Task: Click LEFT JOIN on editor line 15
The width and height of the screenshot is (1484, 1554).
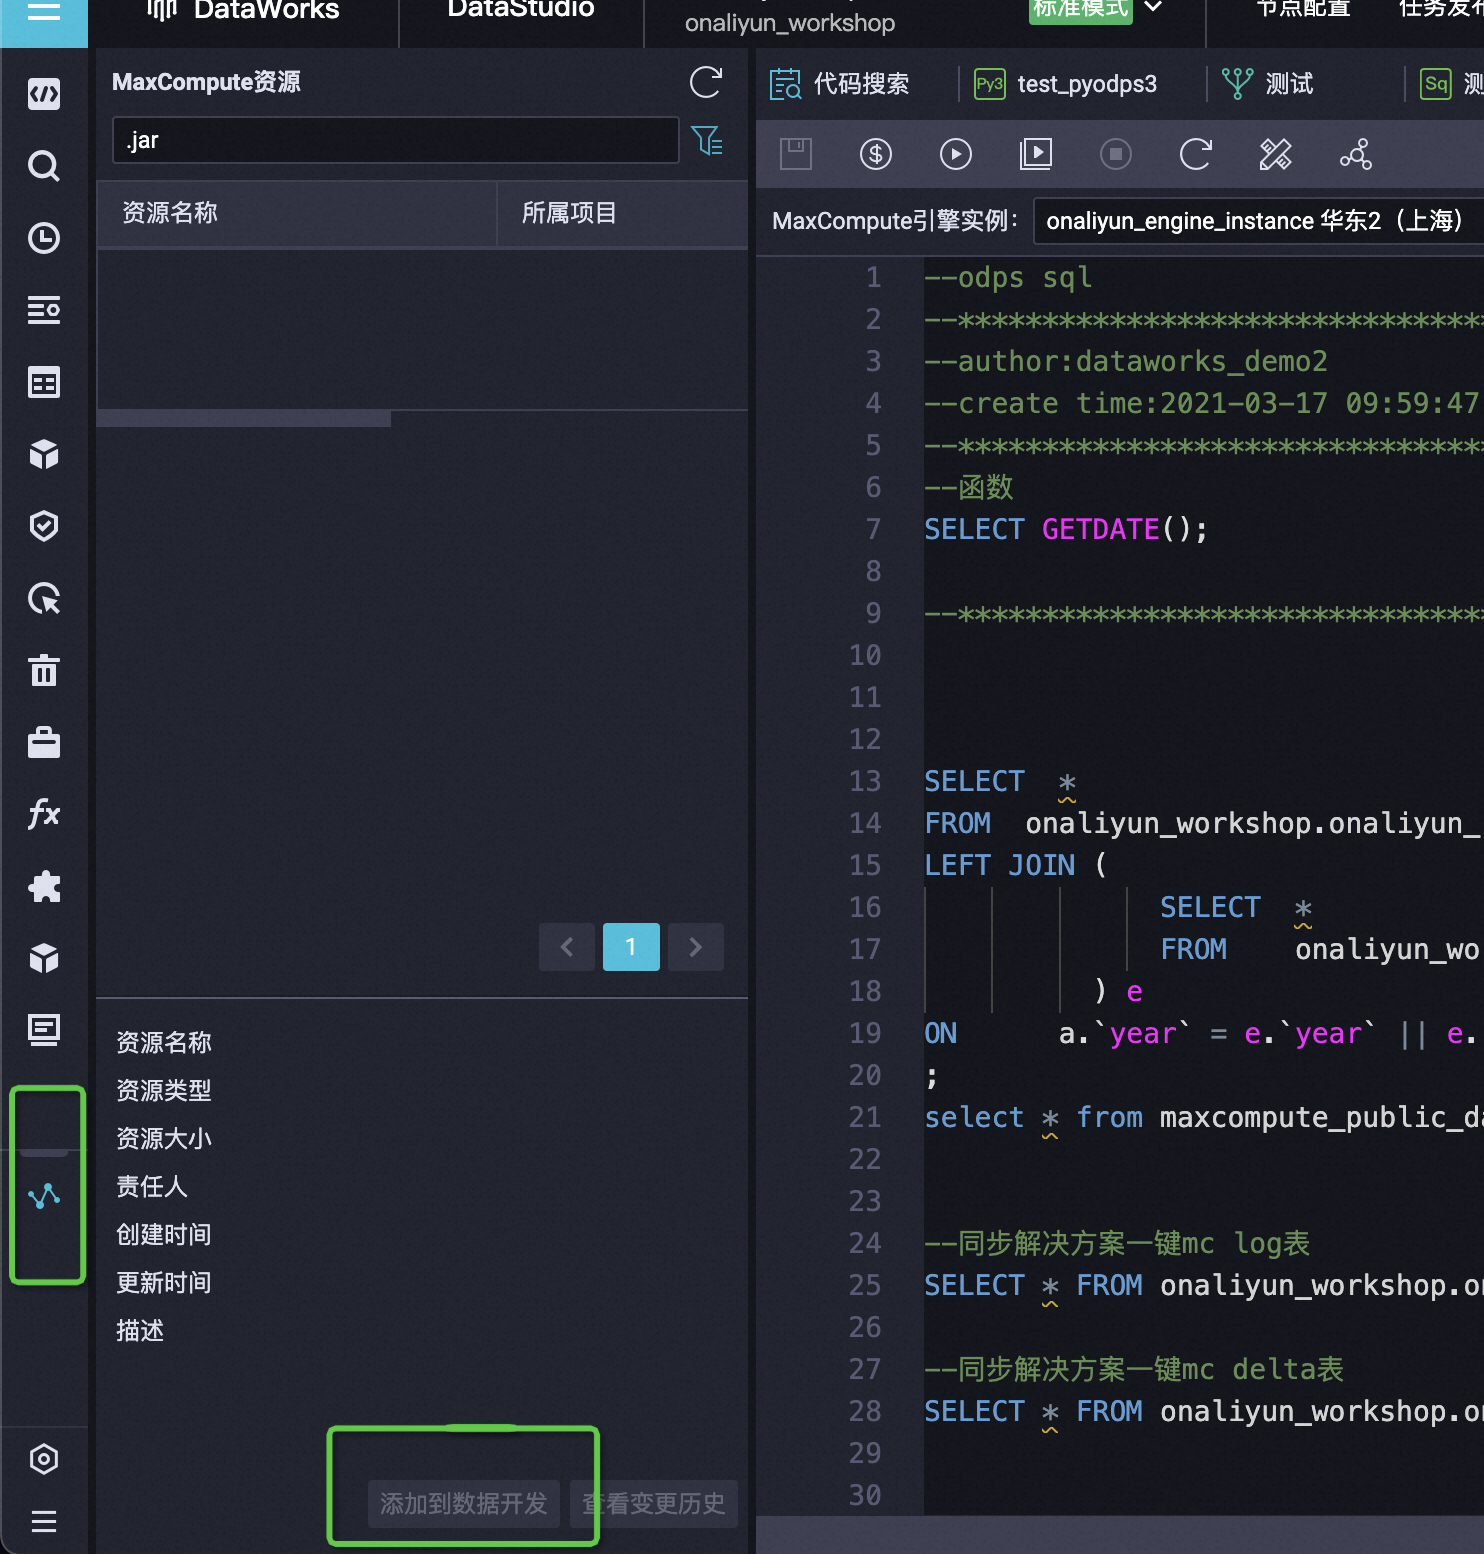Action: click(x=1000, y=865)
